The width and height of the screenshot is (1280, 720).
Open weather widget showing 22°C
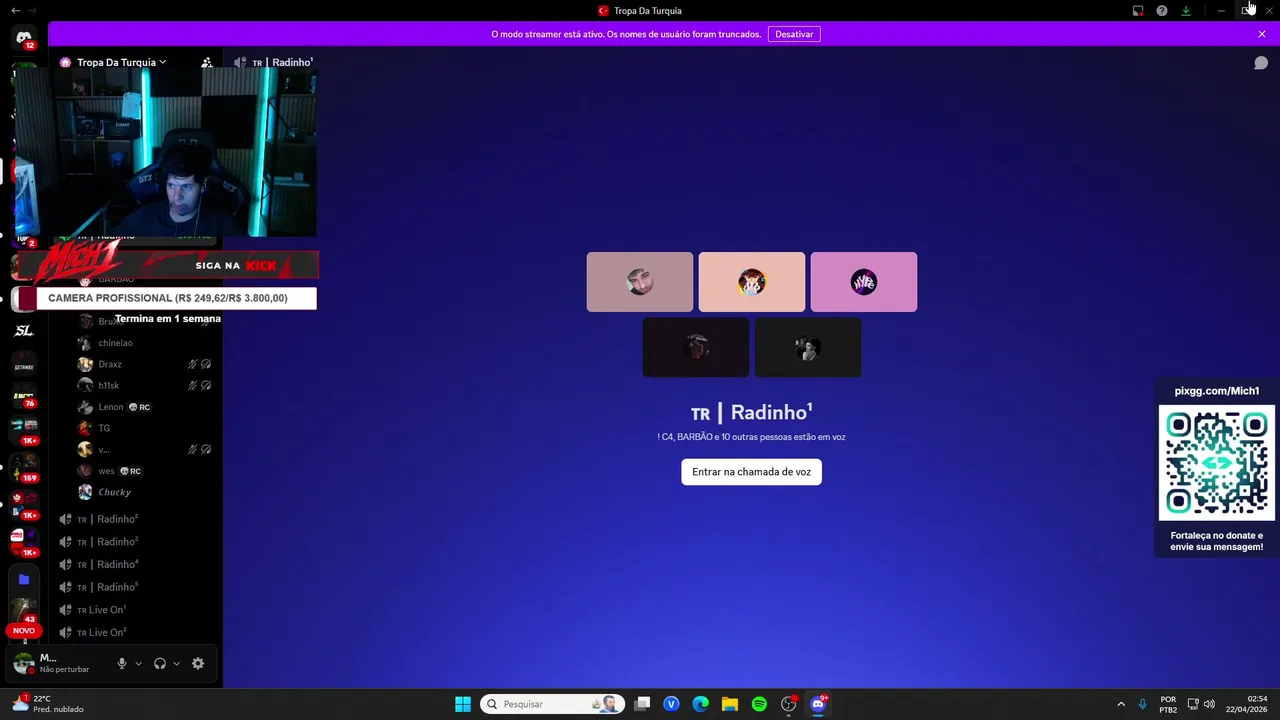pyautogui.click(x=47, y=704)
